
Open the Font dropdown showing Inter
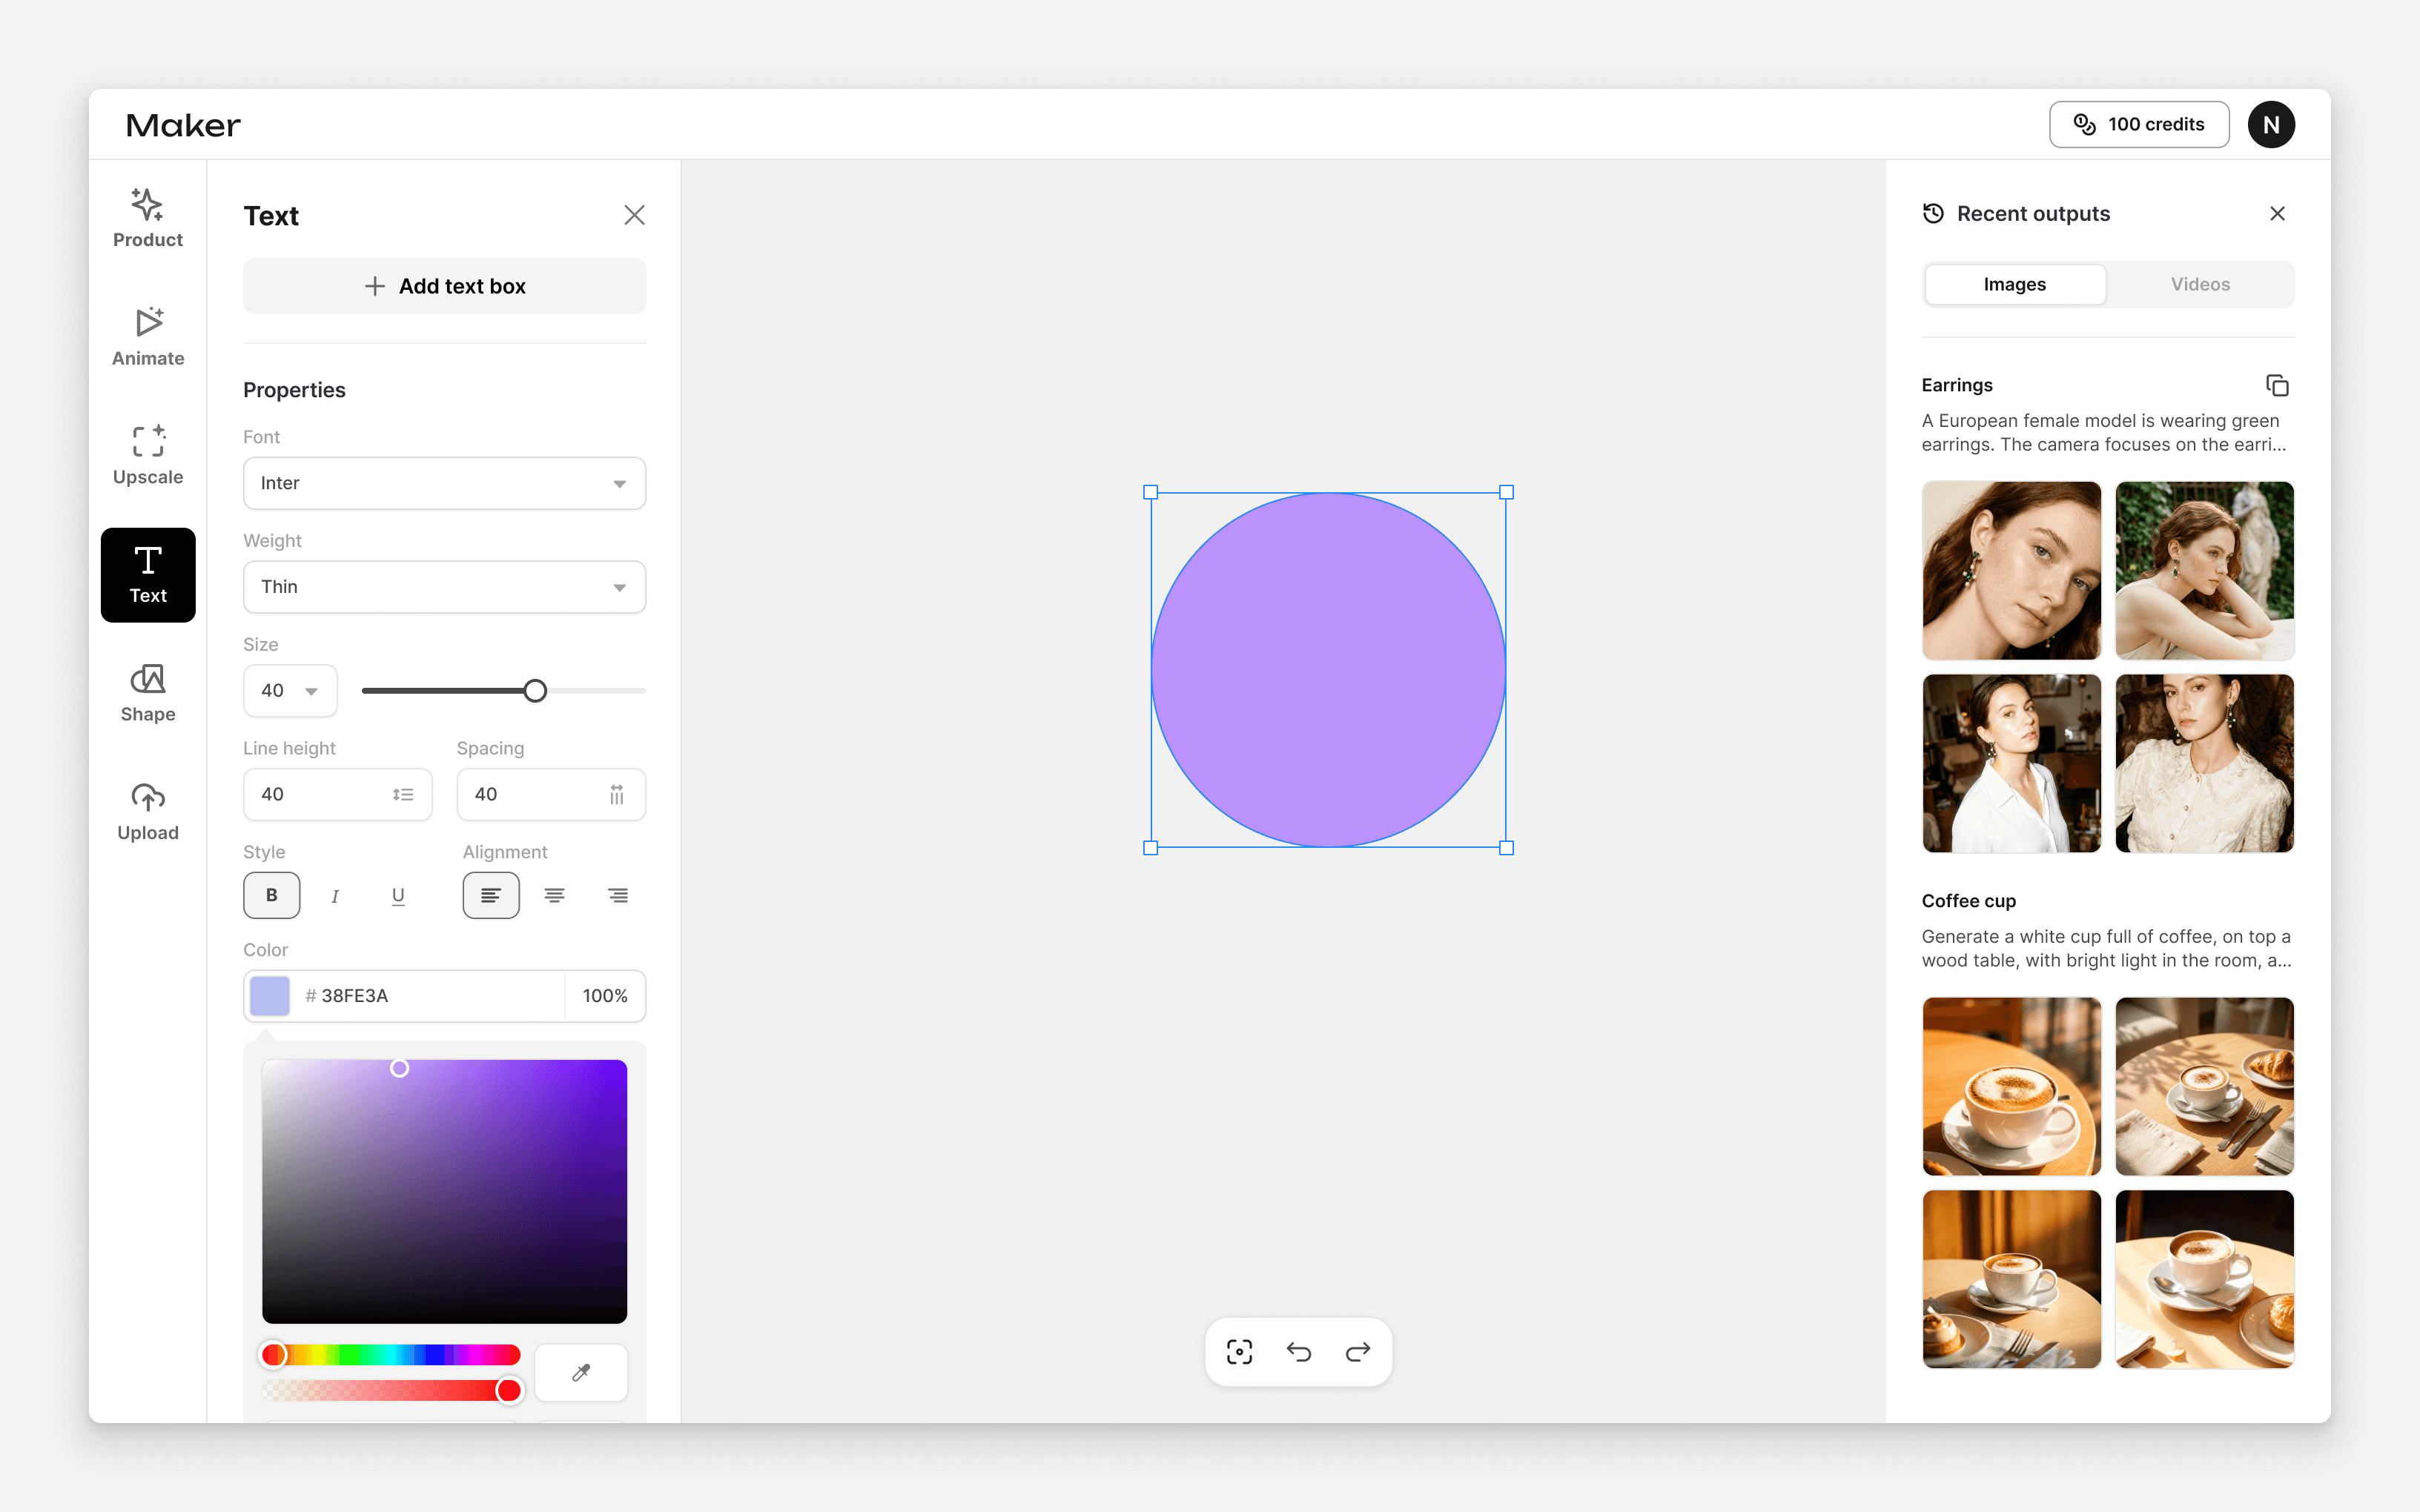tap(444, 483)
